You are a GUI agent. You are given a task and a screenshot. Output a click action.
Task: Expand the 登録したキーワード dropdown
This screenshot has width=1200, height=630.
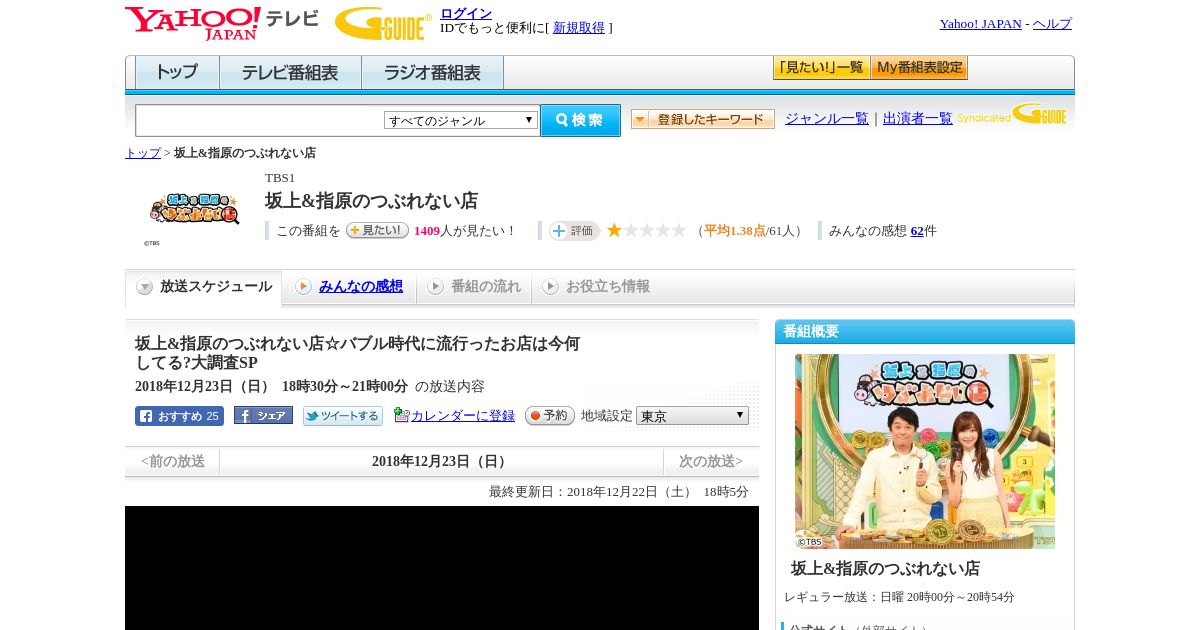click(703, 119)
